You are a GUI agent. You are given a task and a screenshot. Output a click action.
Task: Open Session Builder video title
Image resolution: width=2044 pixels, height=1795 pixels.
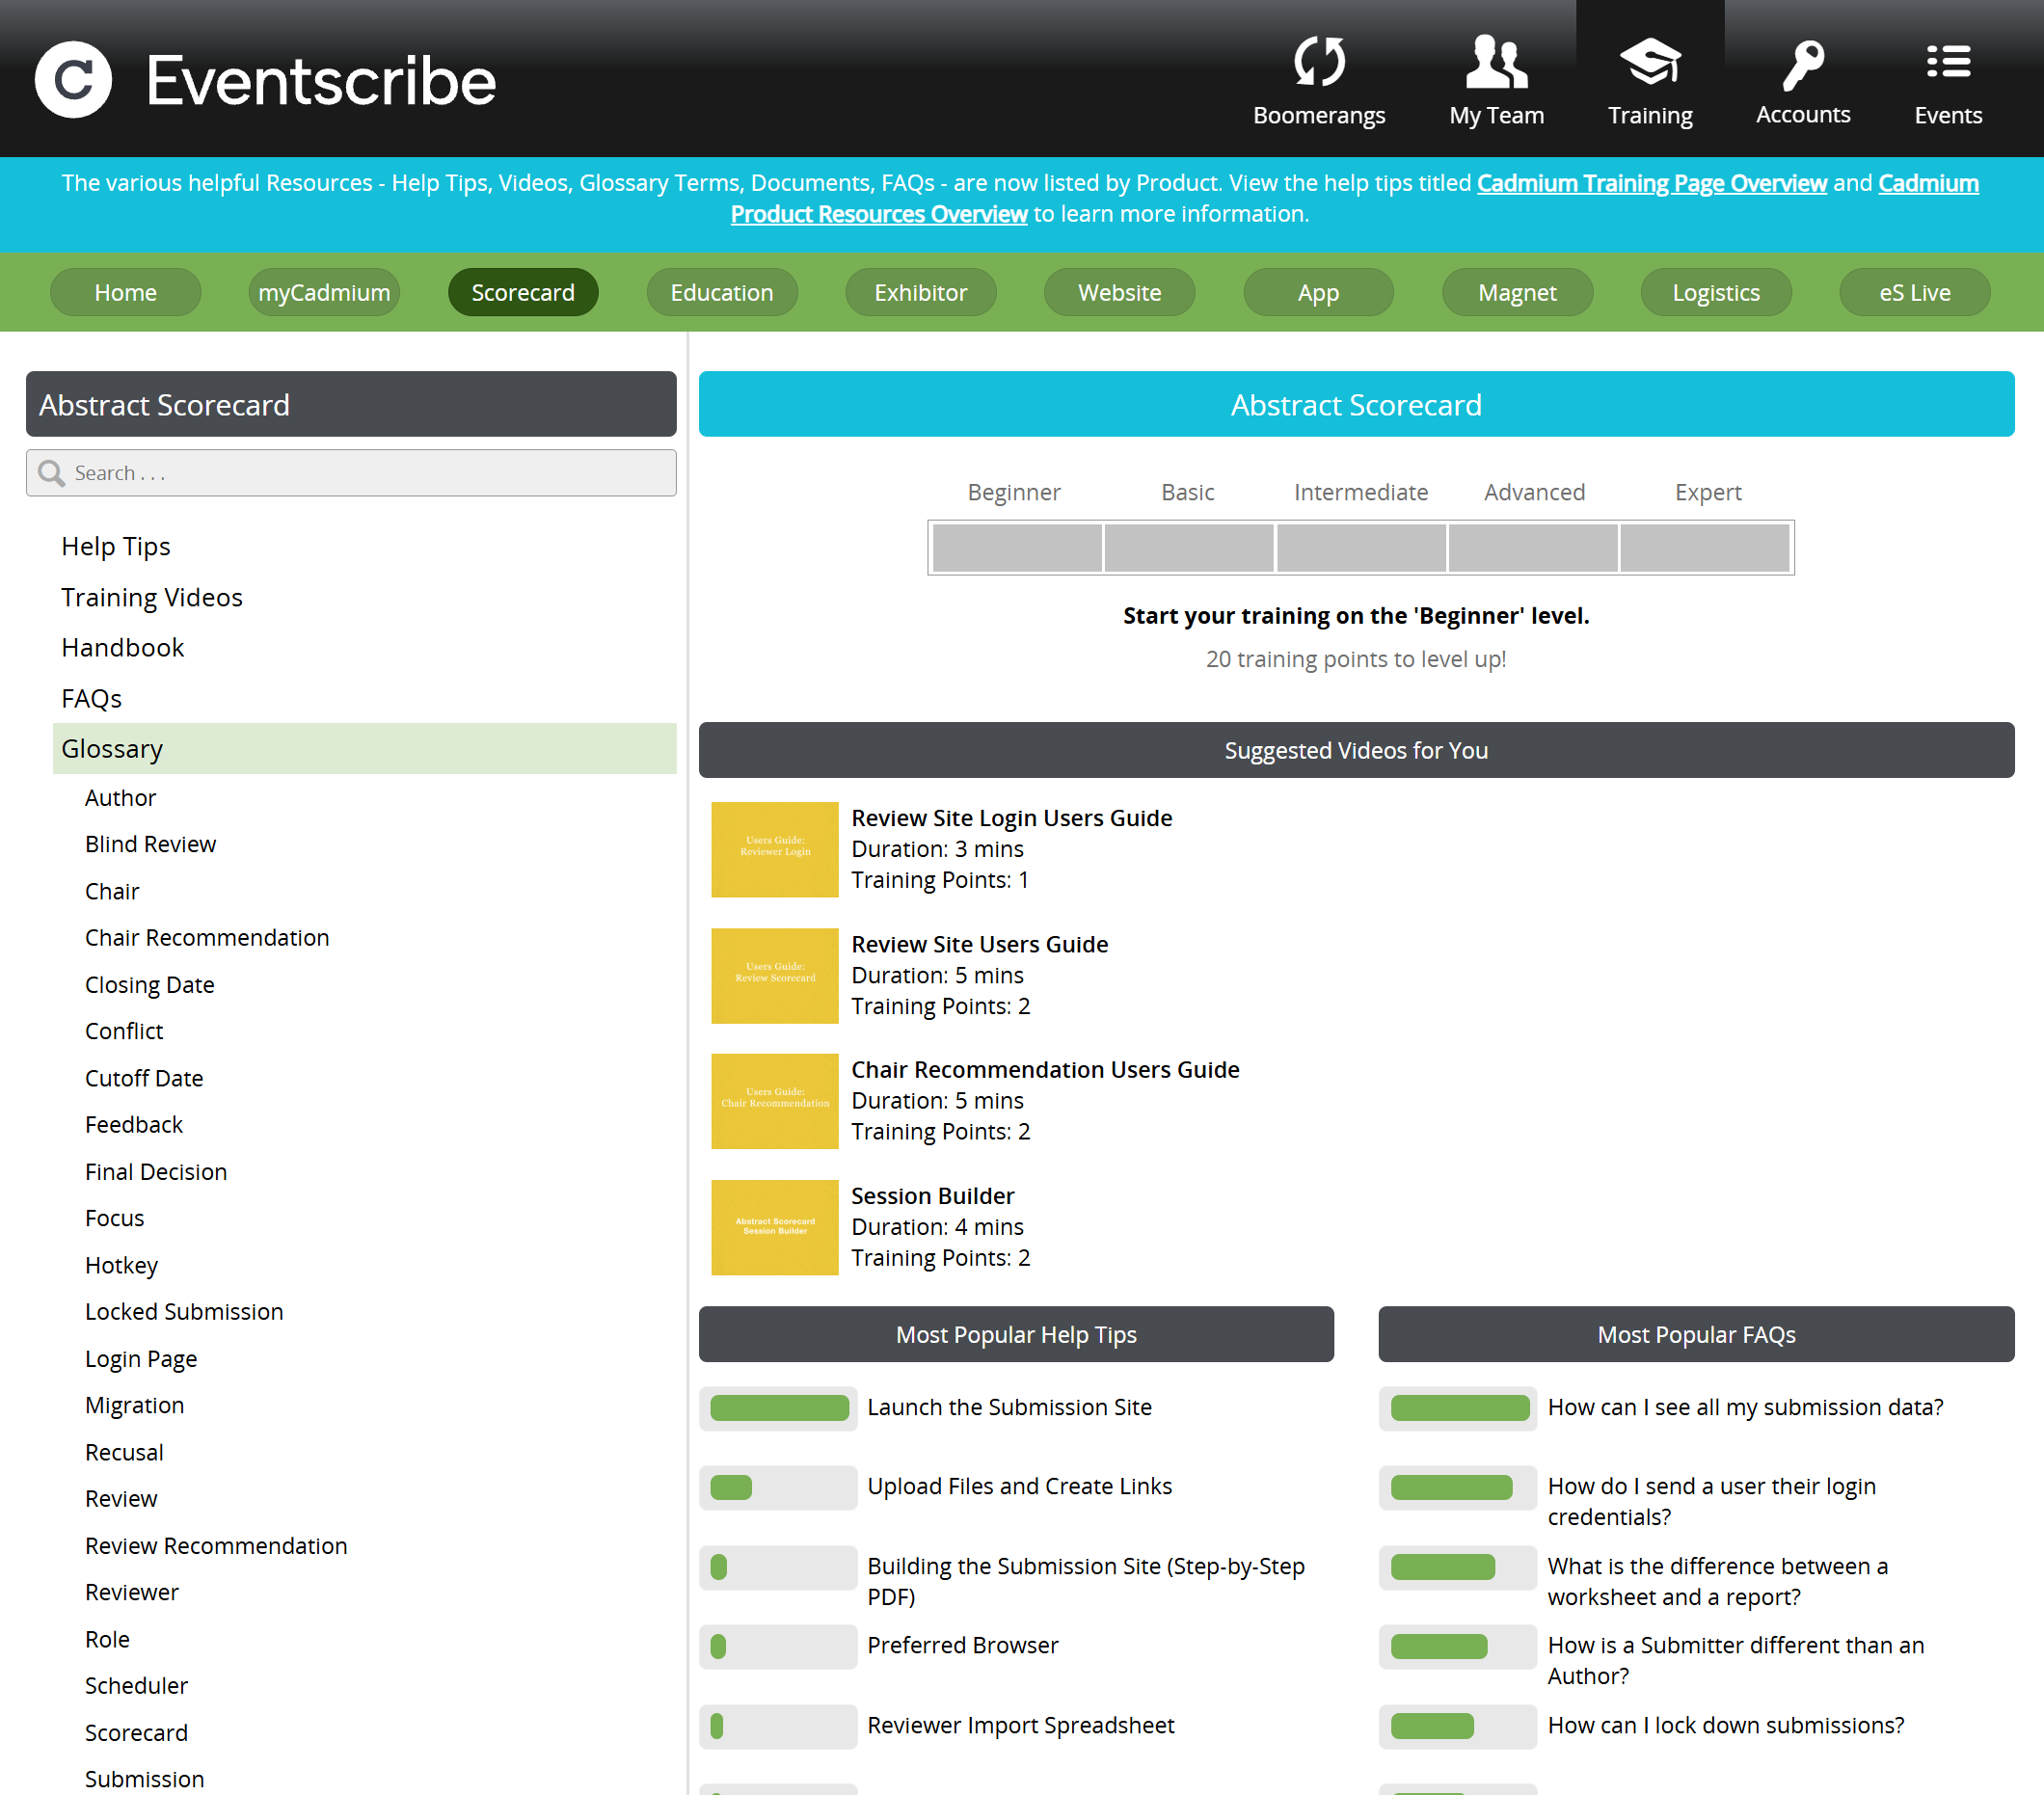(932, 1196)
